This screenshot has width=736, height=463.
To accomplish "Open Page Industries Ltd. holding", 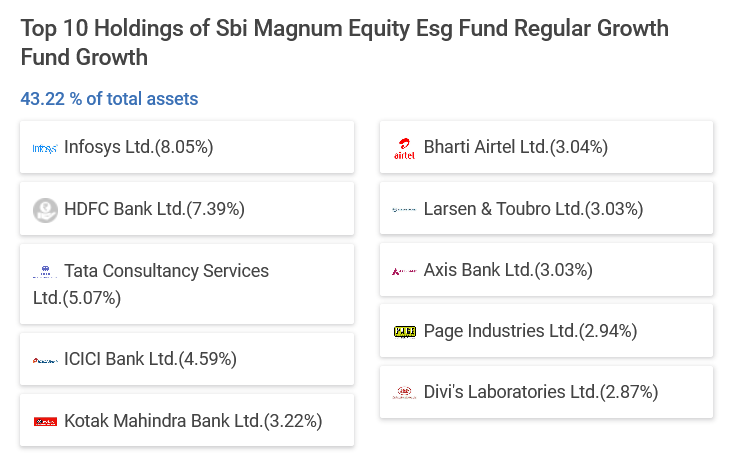I will click(530, 330).
